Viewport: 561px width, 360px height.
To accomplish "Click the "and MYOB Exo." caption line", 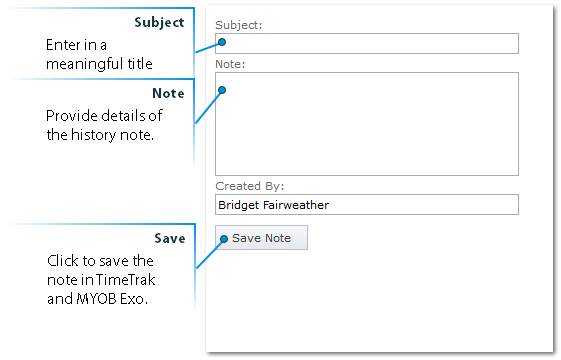I will (x=97, y=298).
